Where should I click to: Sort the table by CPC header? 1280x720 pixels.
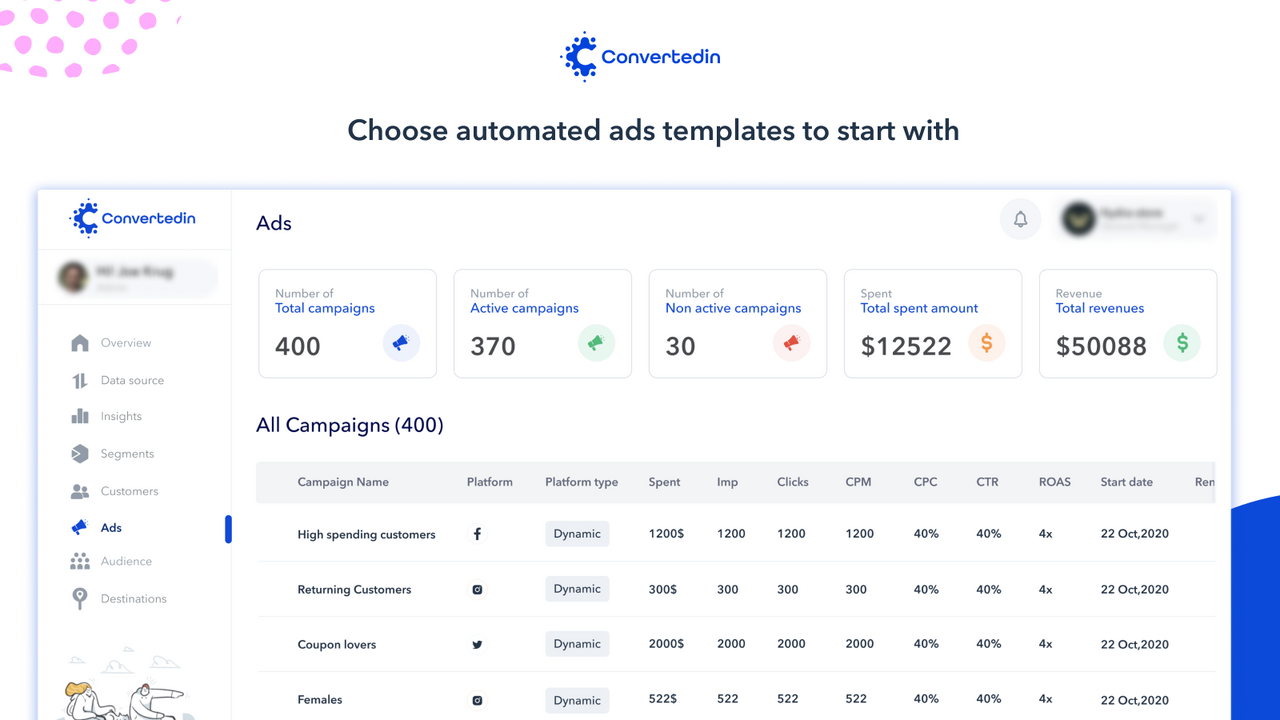926,482
